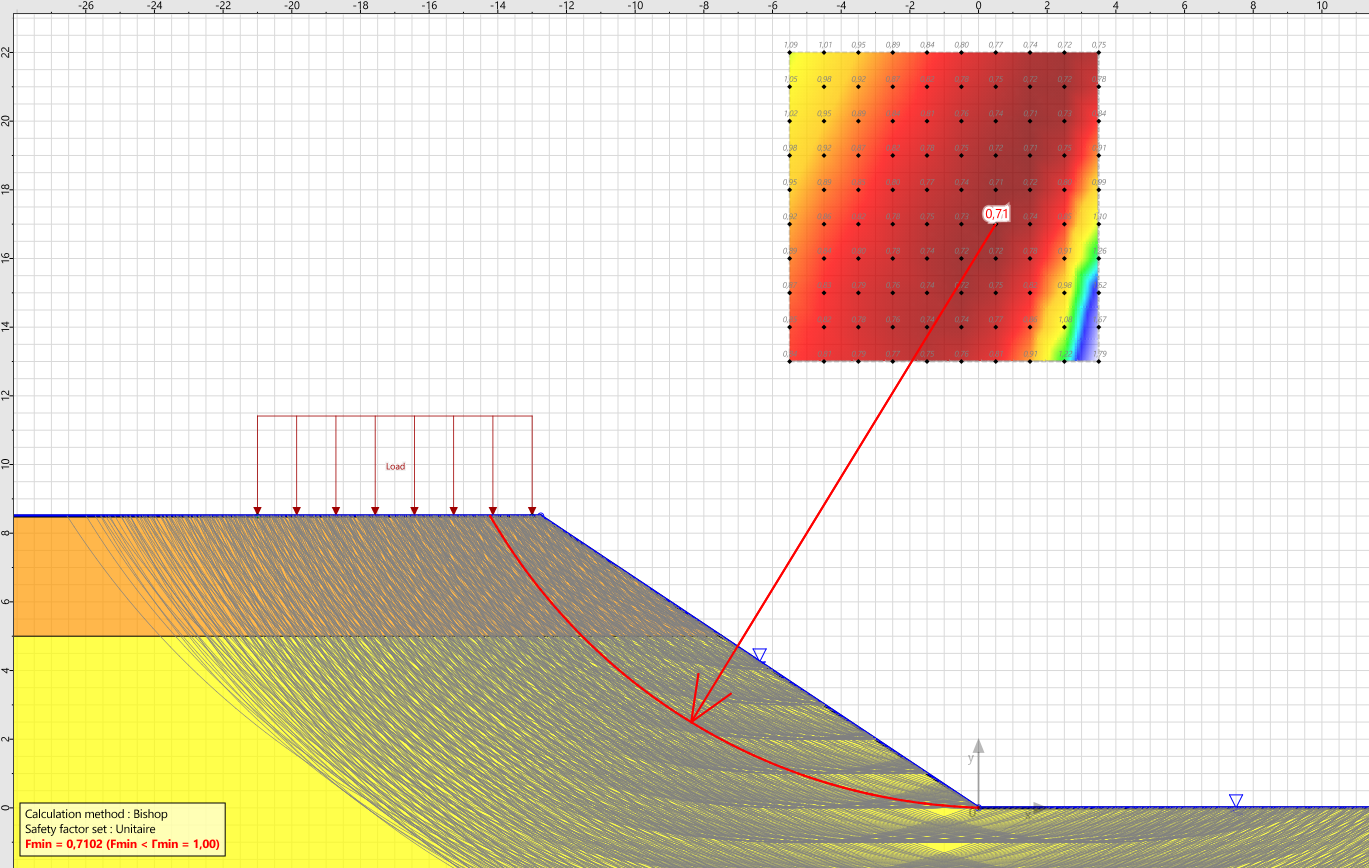
Task: Click the red "Fmin = 0,7102" result line
Action: pyautogui.click(x=122, y=845)
